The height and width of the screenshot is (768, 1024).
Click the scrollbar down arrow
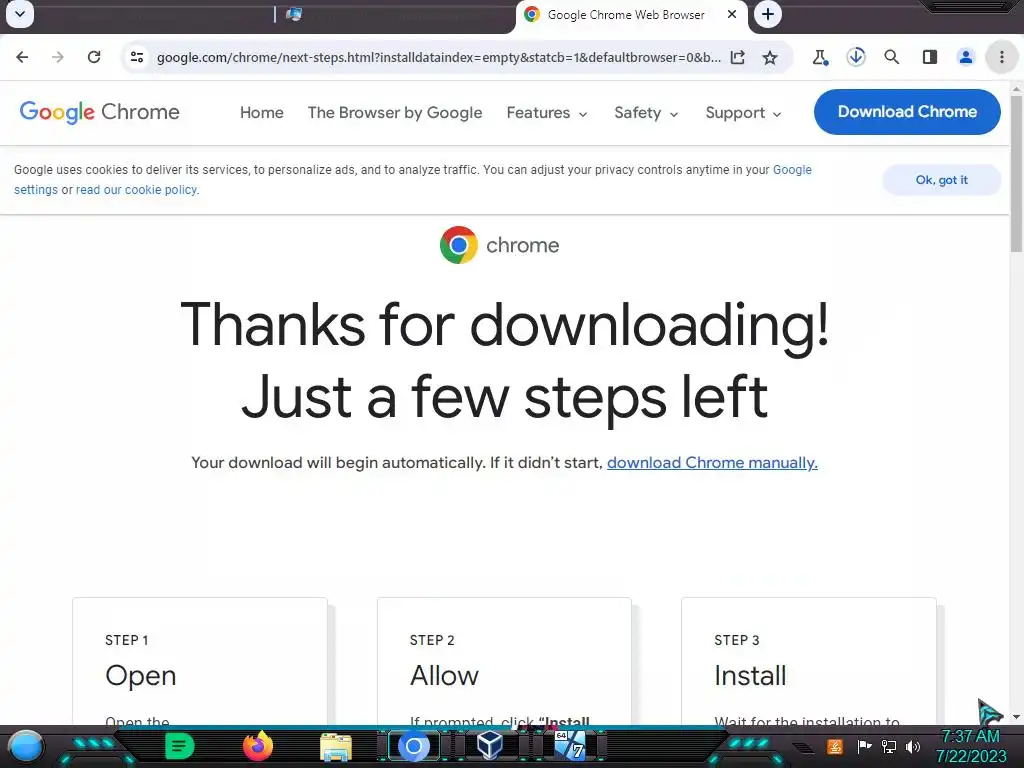pyautogui.click(x=1016, y=717)
